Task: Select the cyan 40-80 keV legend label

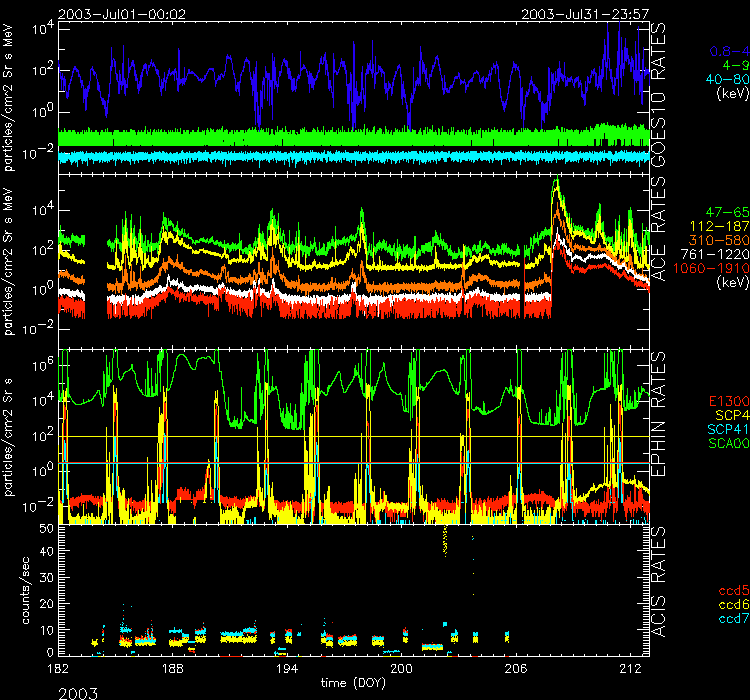Action: 726,79
